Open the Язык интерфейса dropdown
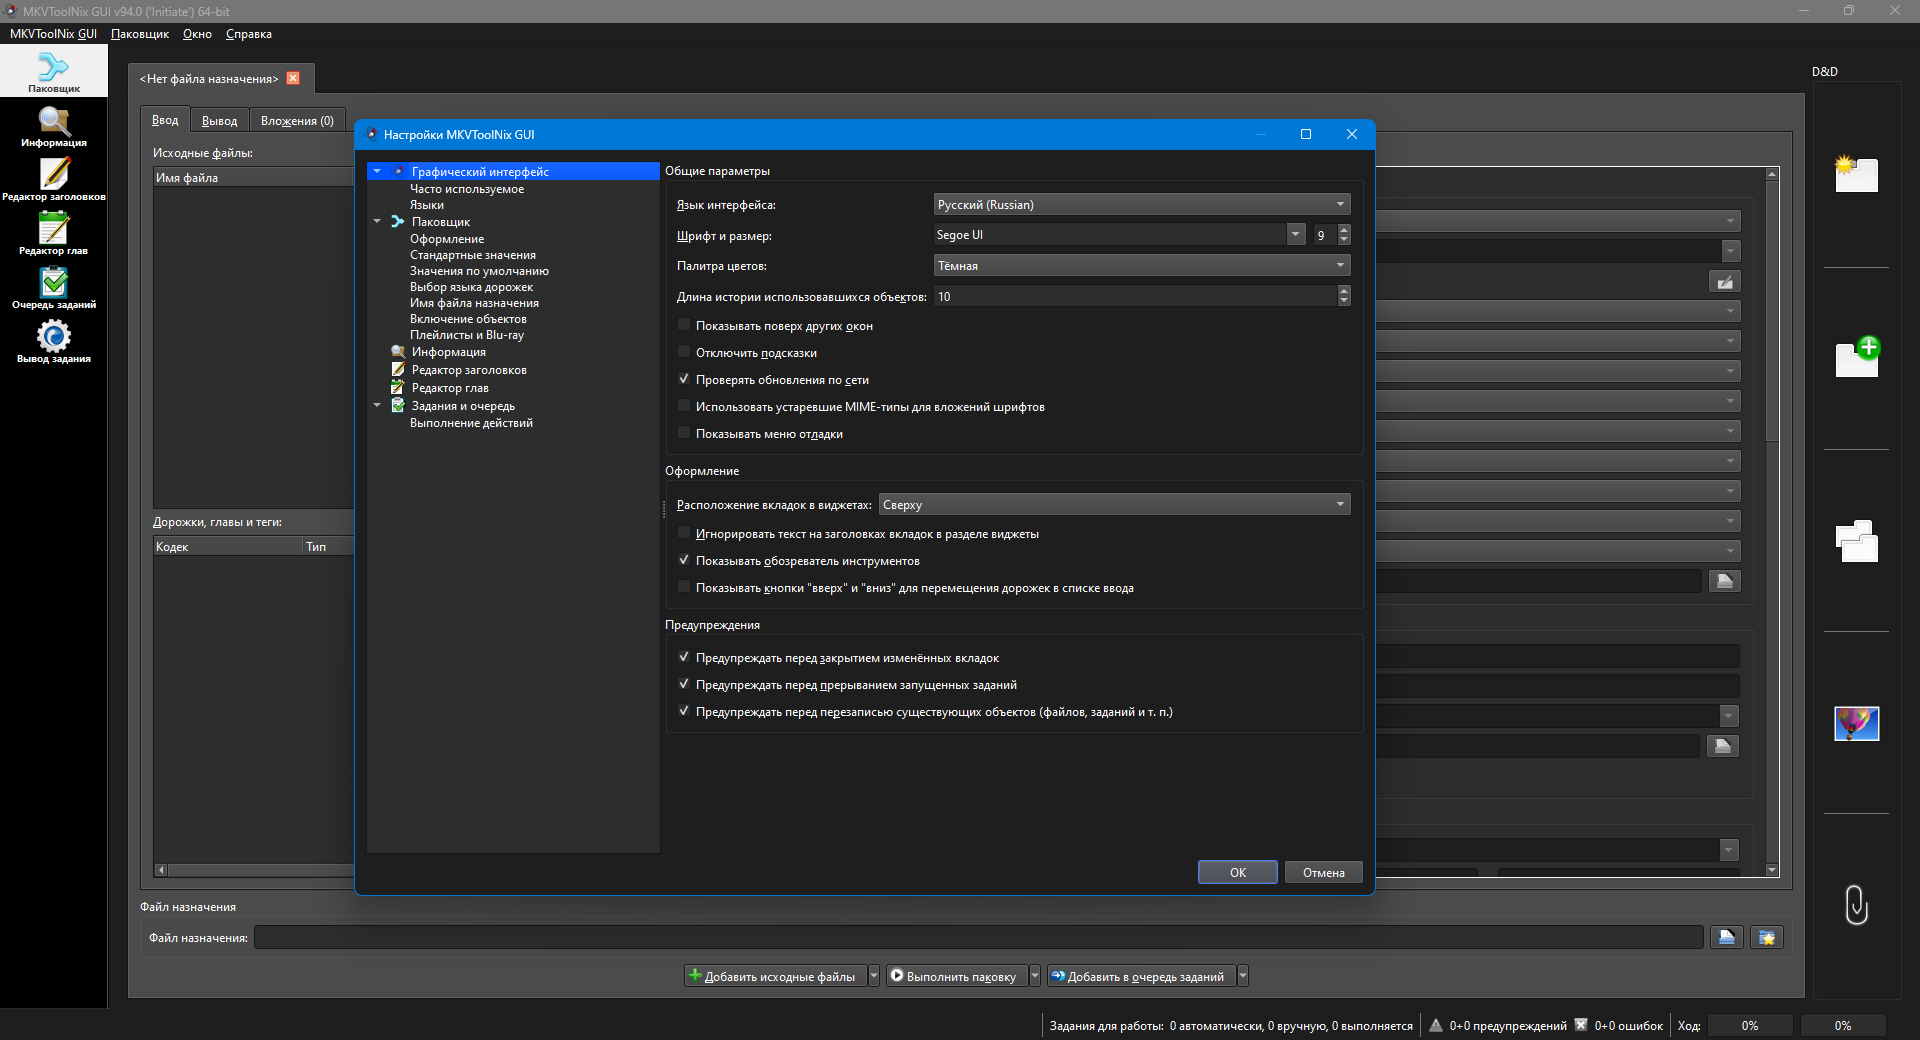The image size is (1920, 1040). pos(1141,204)
